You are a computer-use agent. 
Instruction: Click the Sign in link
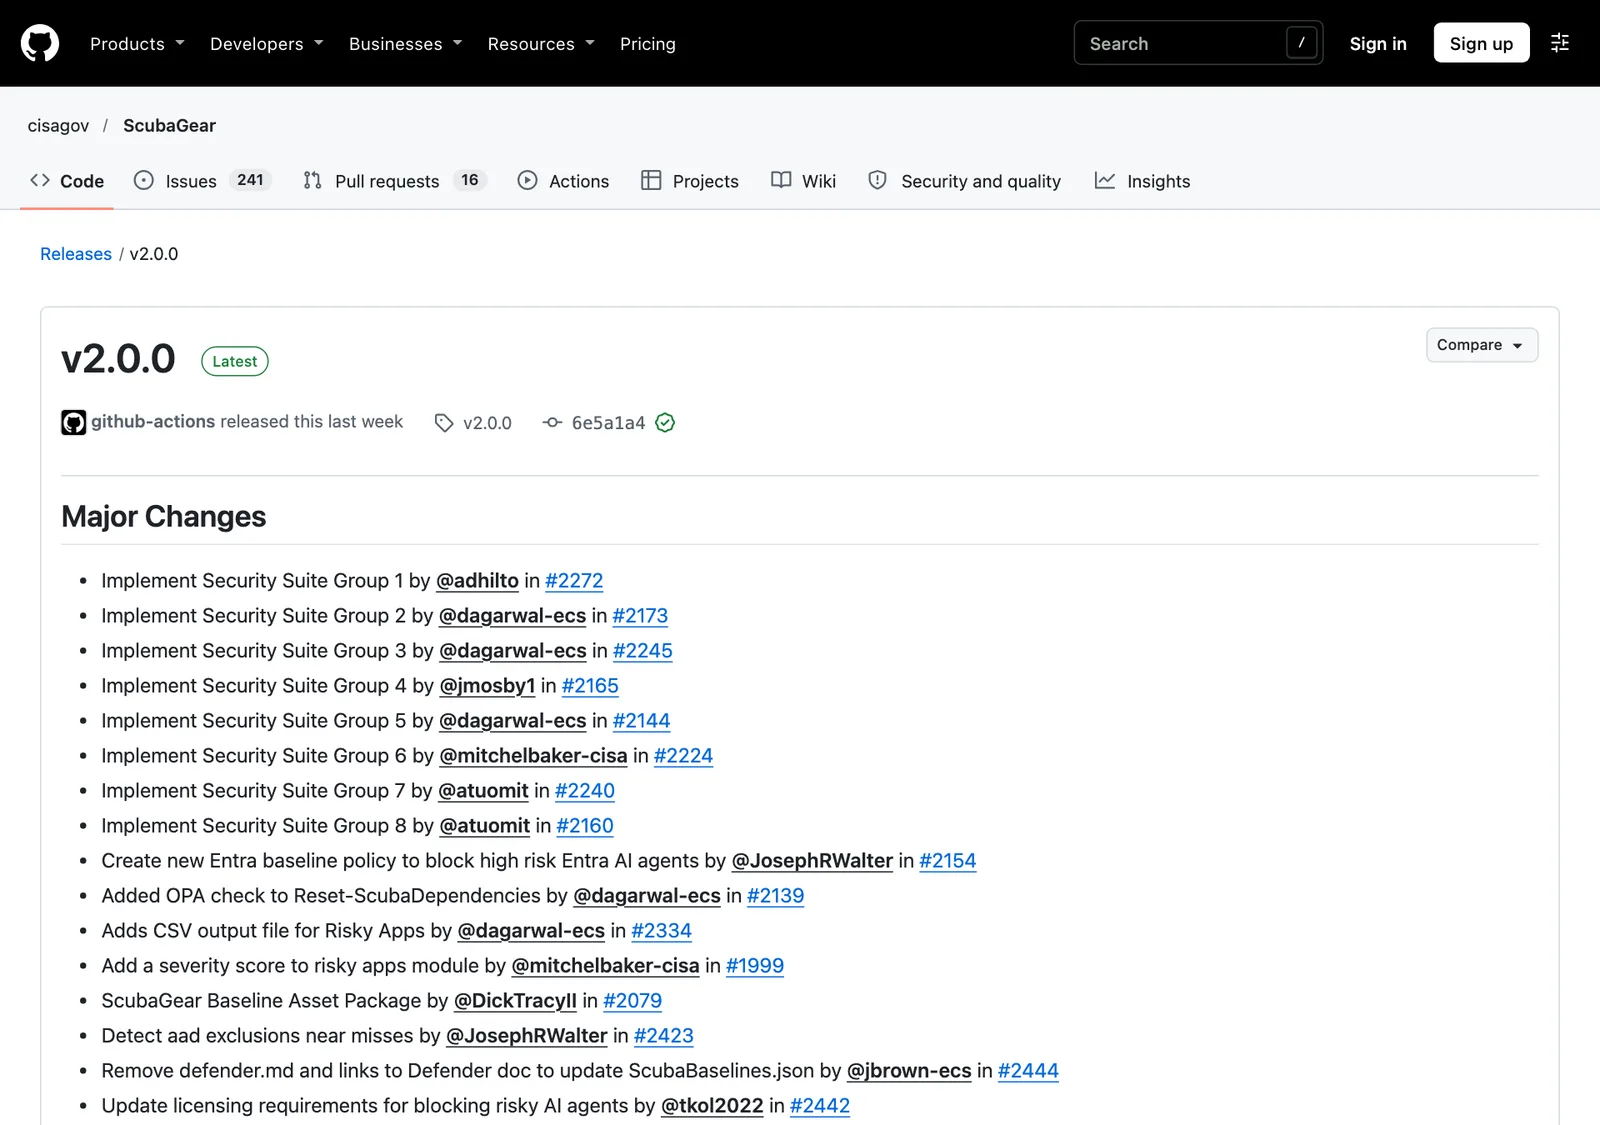click(x=1378, y=44)
